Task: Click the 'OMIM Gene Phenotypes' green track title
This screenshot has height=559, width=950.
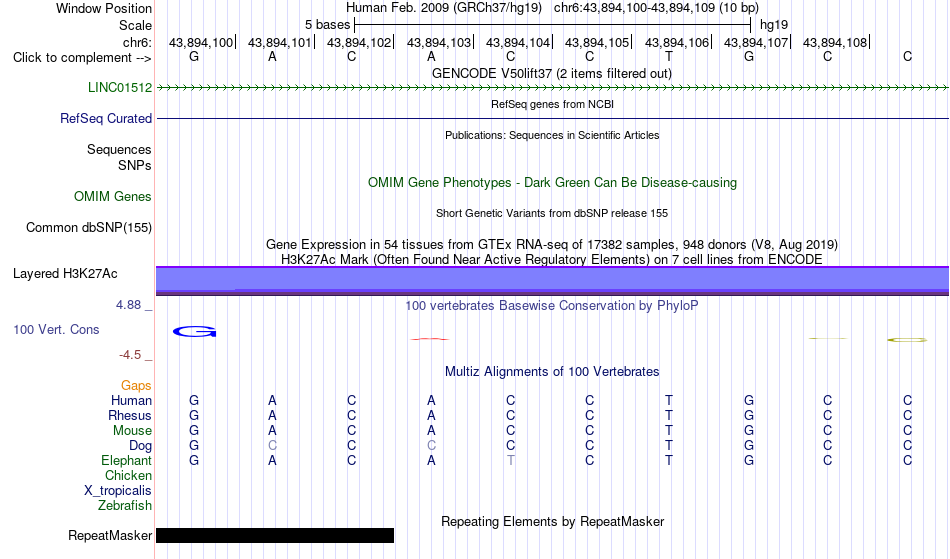Action: [553, 183]
